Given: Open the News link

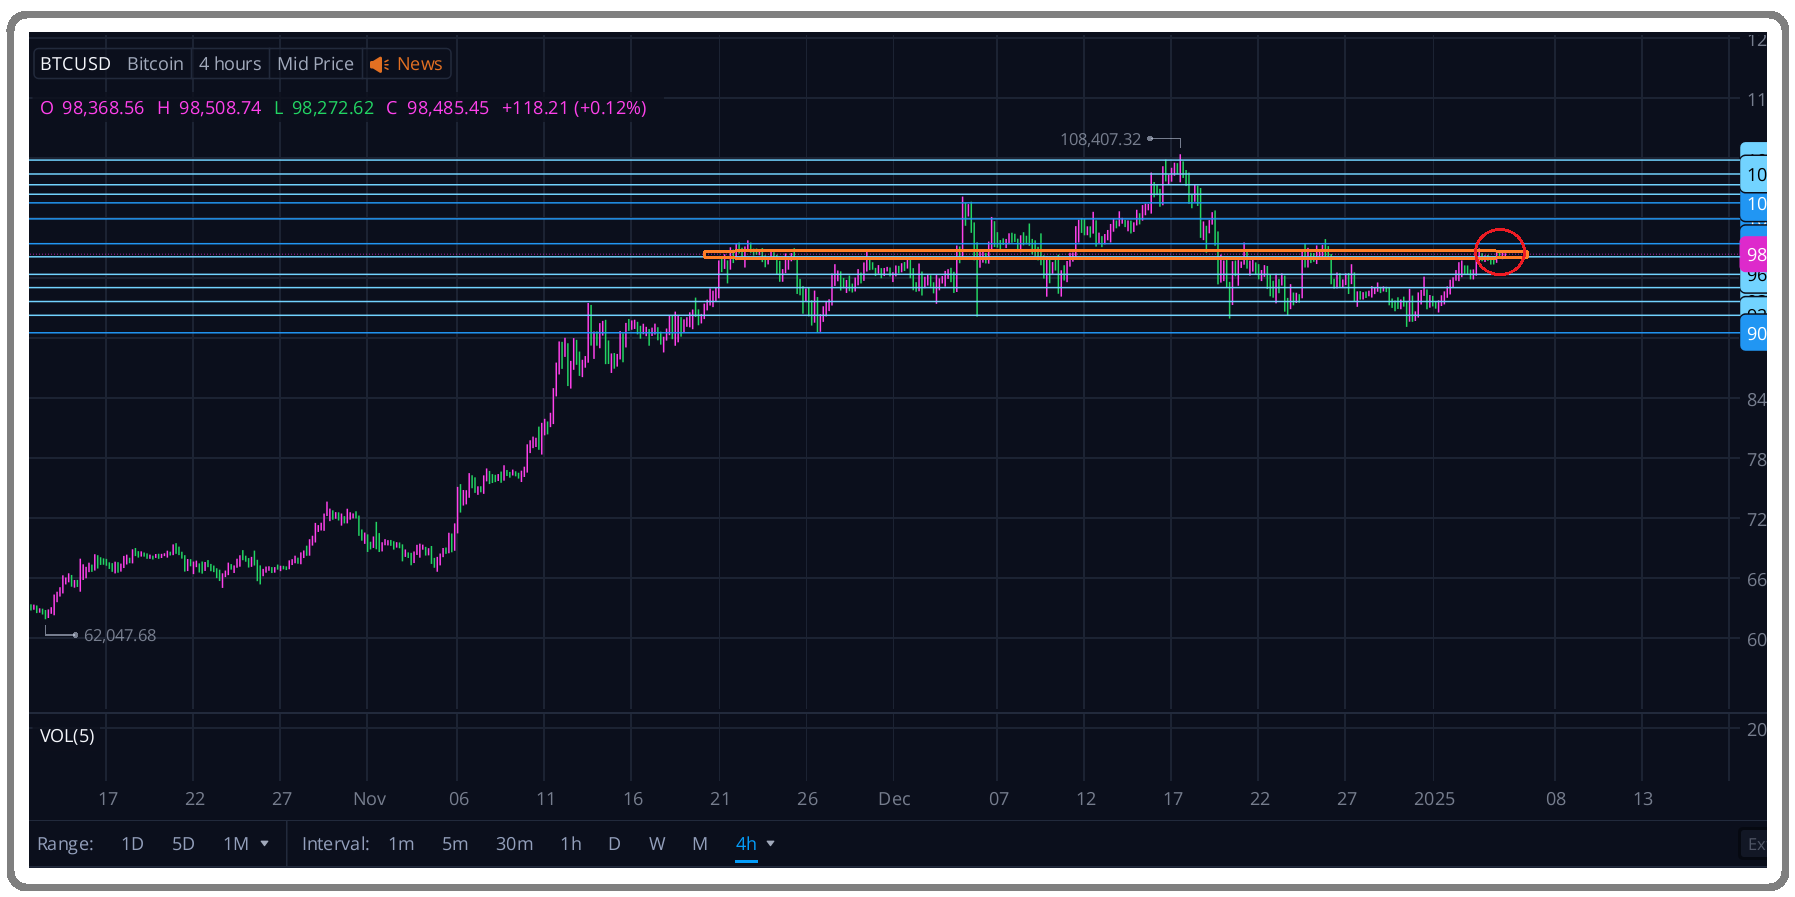Looking at the screenshot, I should [419, 64].
